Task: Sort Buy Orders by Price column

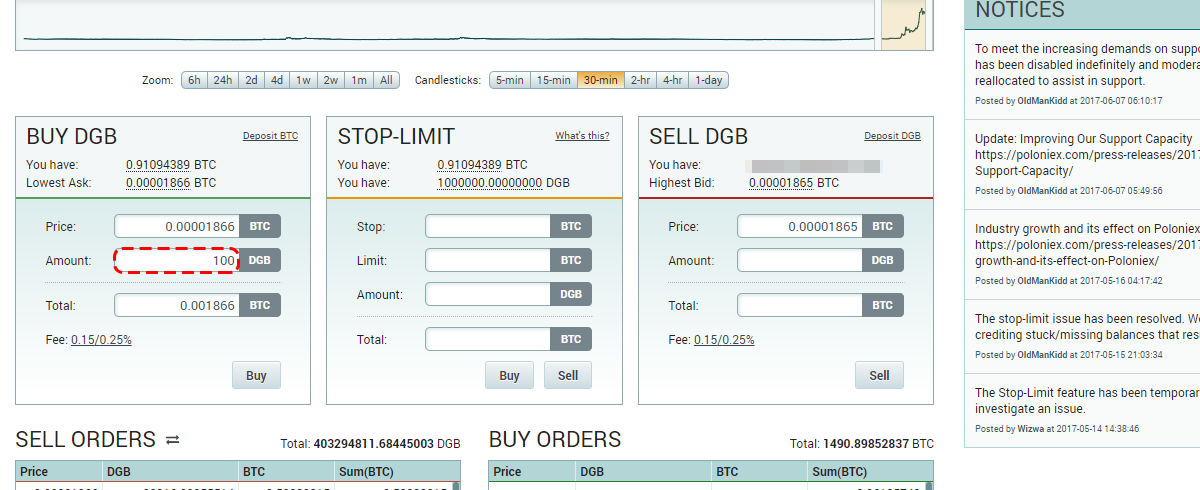Action: point(533,472)
